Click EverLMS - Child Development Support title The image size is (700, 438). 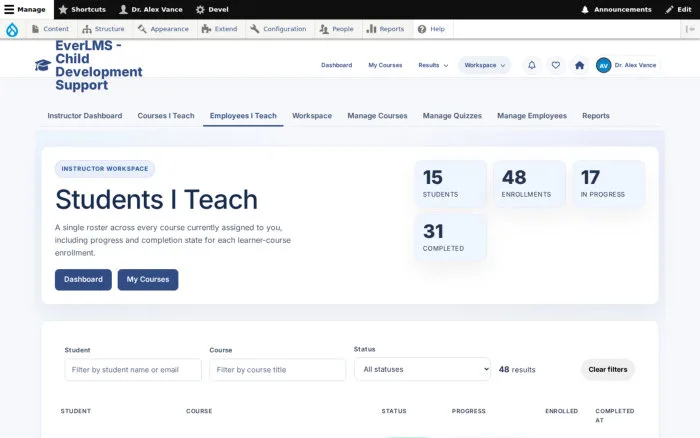99,65
